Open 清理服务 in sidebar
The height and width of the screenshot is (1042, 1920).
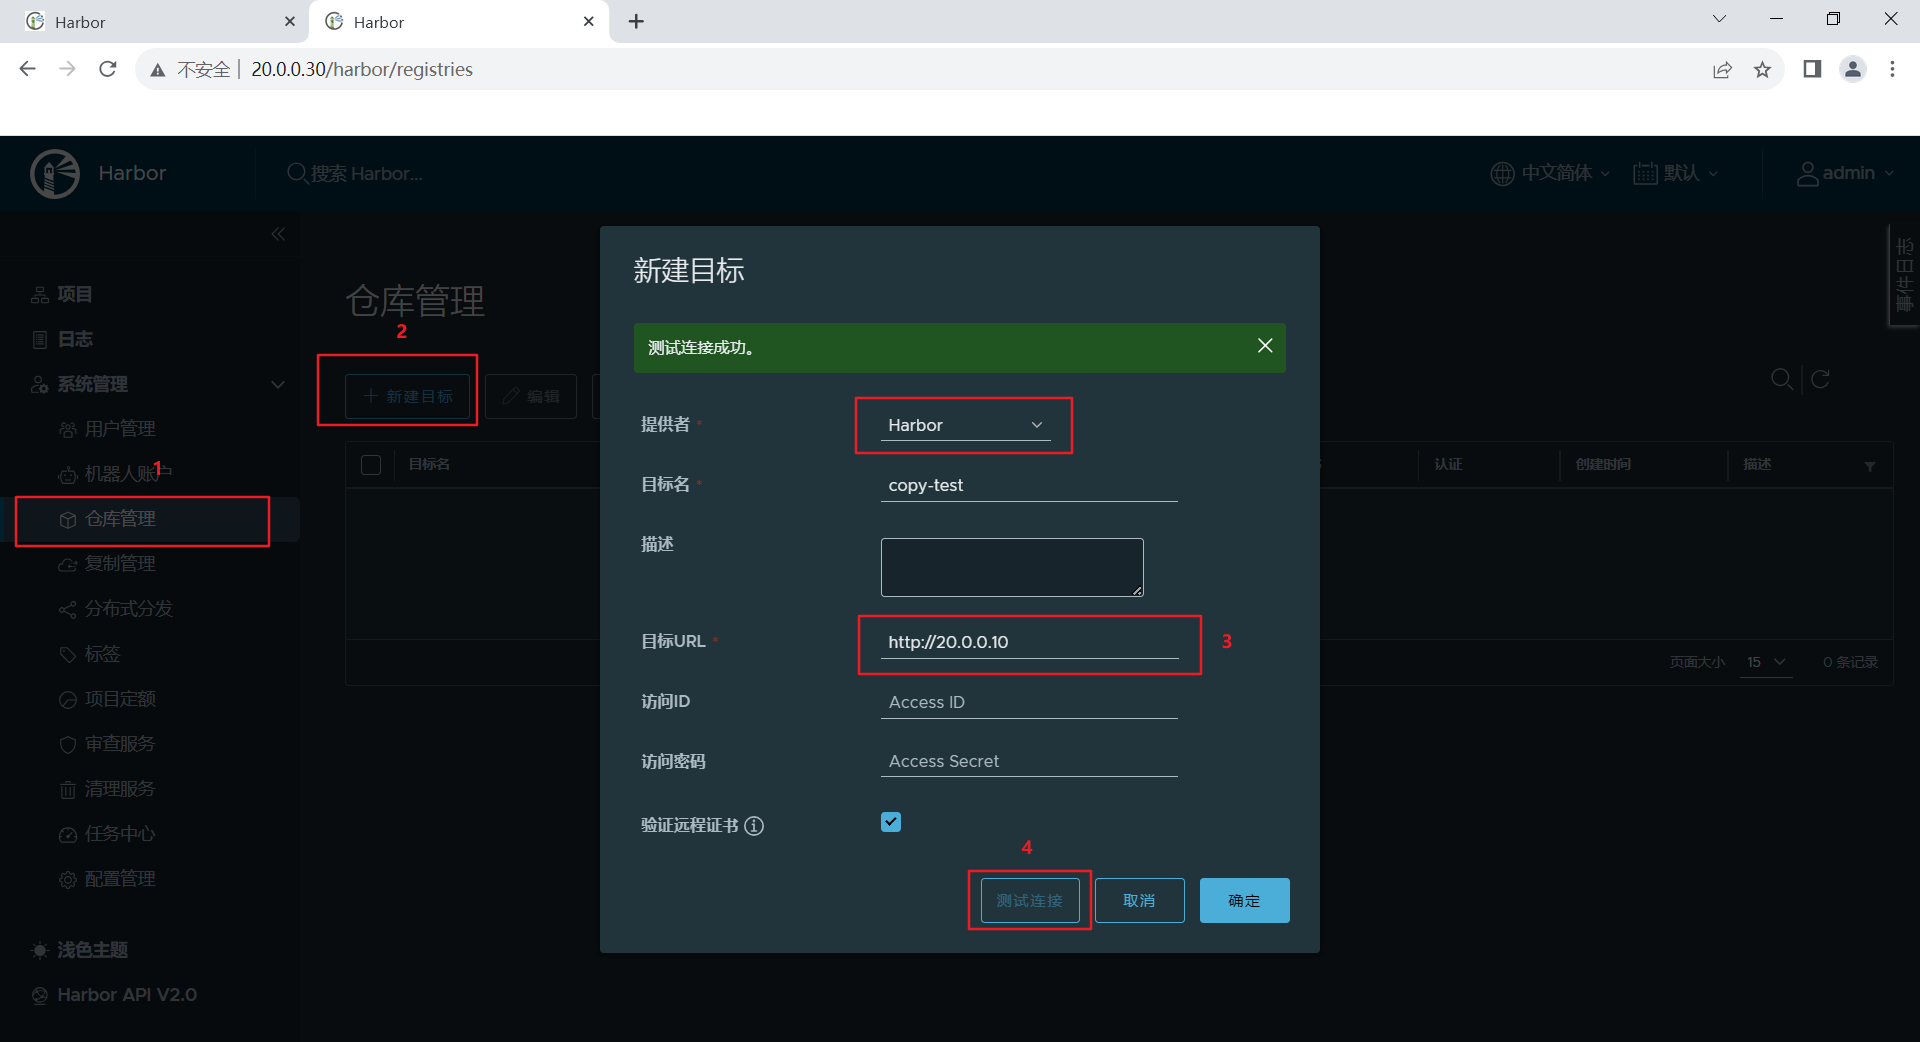click(120, 789)
